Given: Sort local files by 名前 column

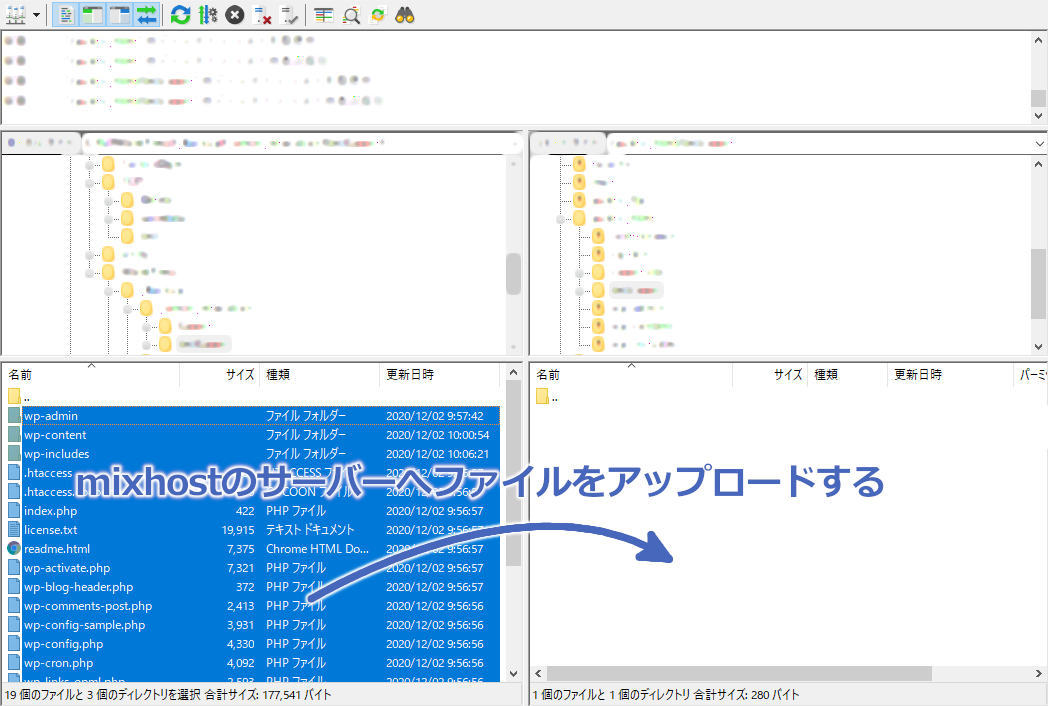Looking at the screenshot, I should click(91, 375).
